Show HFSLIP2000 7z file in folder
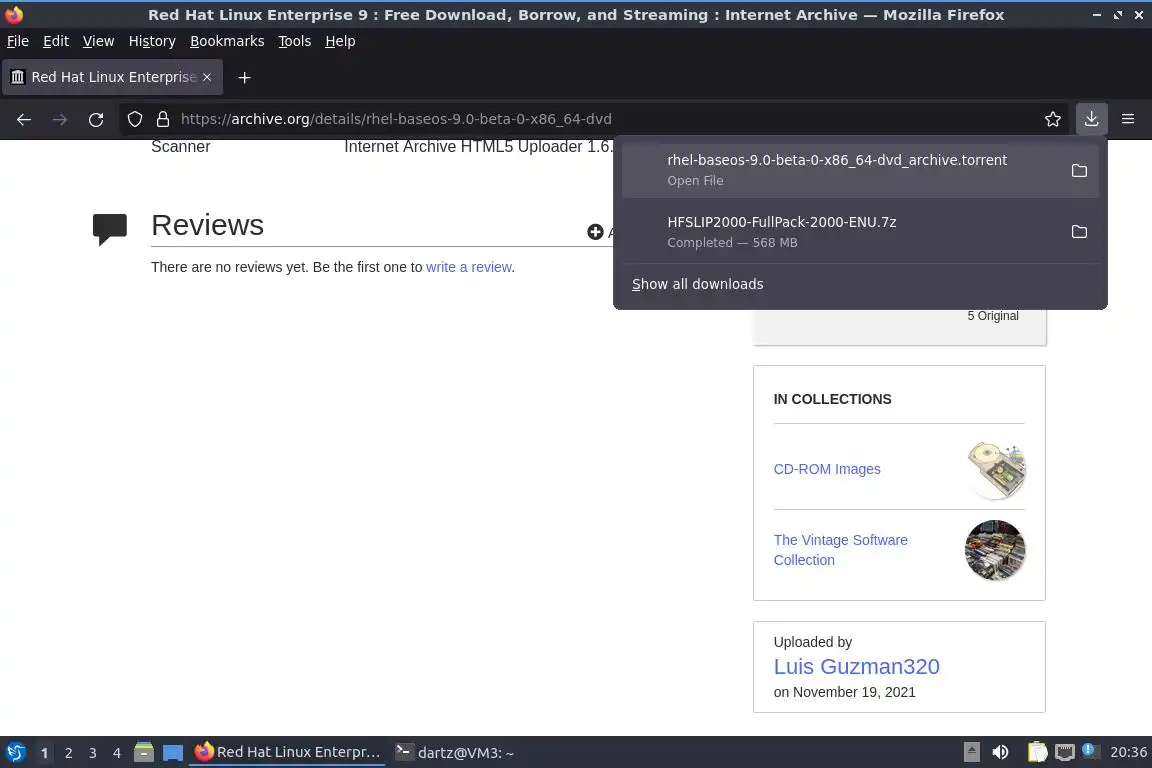The height and width of the screenshot is (768, 1152). (x=1079, y=232)
